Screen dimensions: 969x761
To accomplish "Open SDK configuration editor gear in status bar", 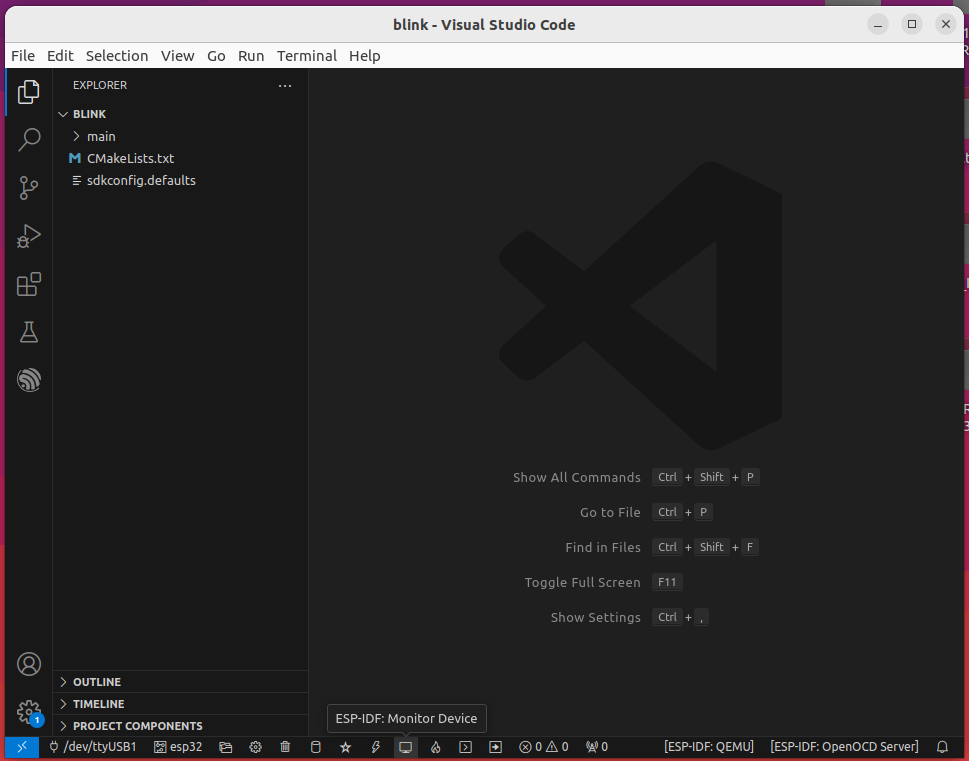I will (x=255, y=747).
